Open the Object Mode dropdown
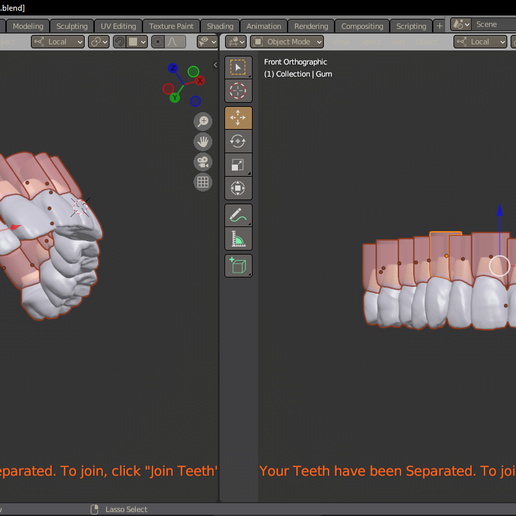516x516 pixels. point(287,42)
